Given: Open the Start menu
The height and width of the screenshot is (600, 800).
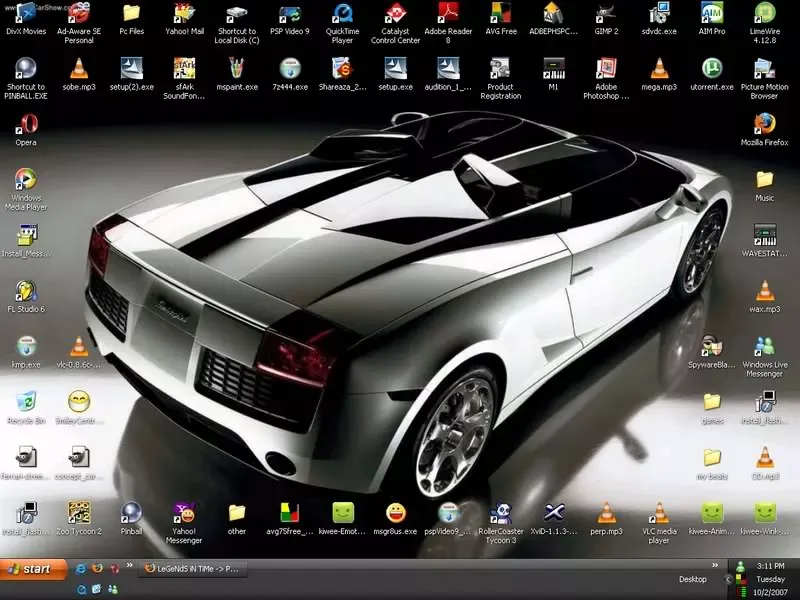Looking at the screenshot, I should click(34, 569).
